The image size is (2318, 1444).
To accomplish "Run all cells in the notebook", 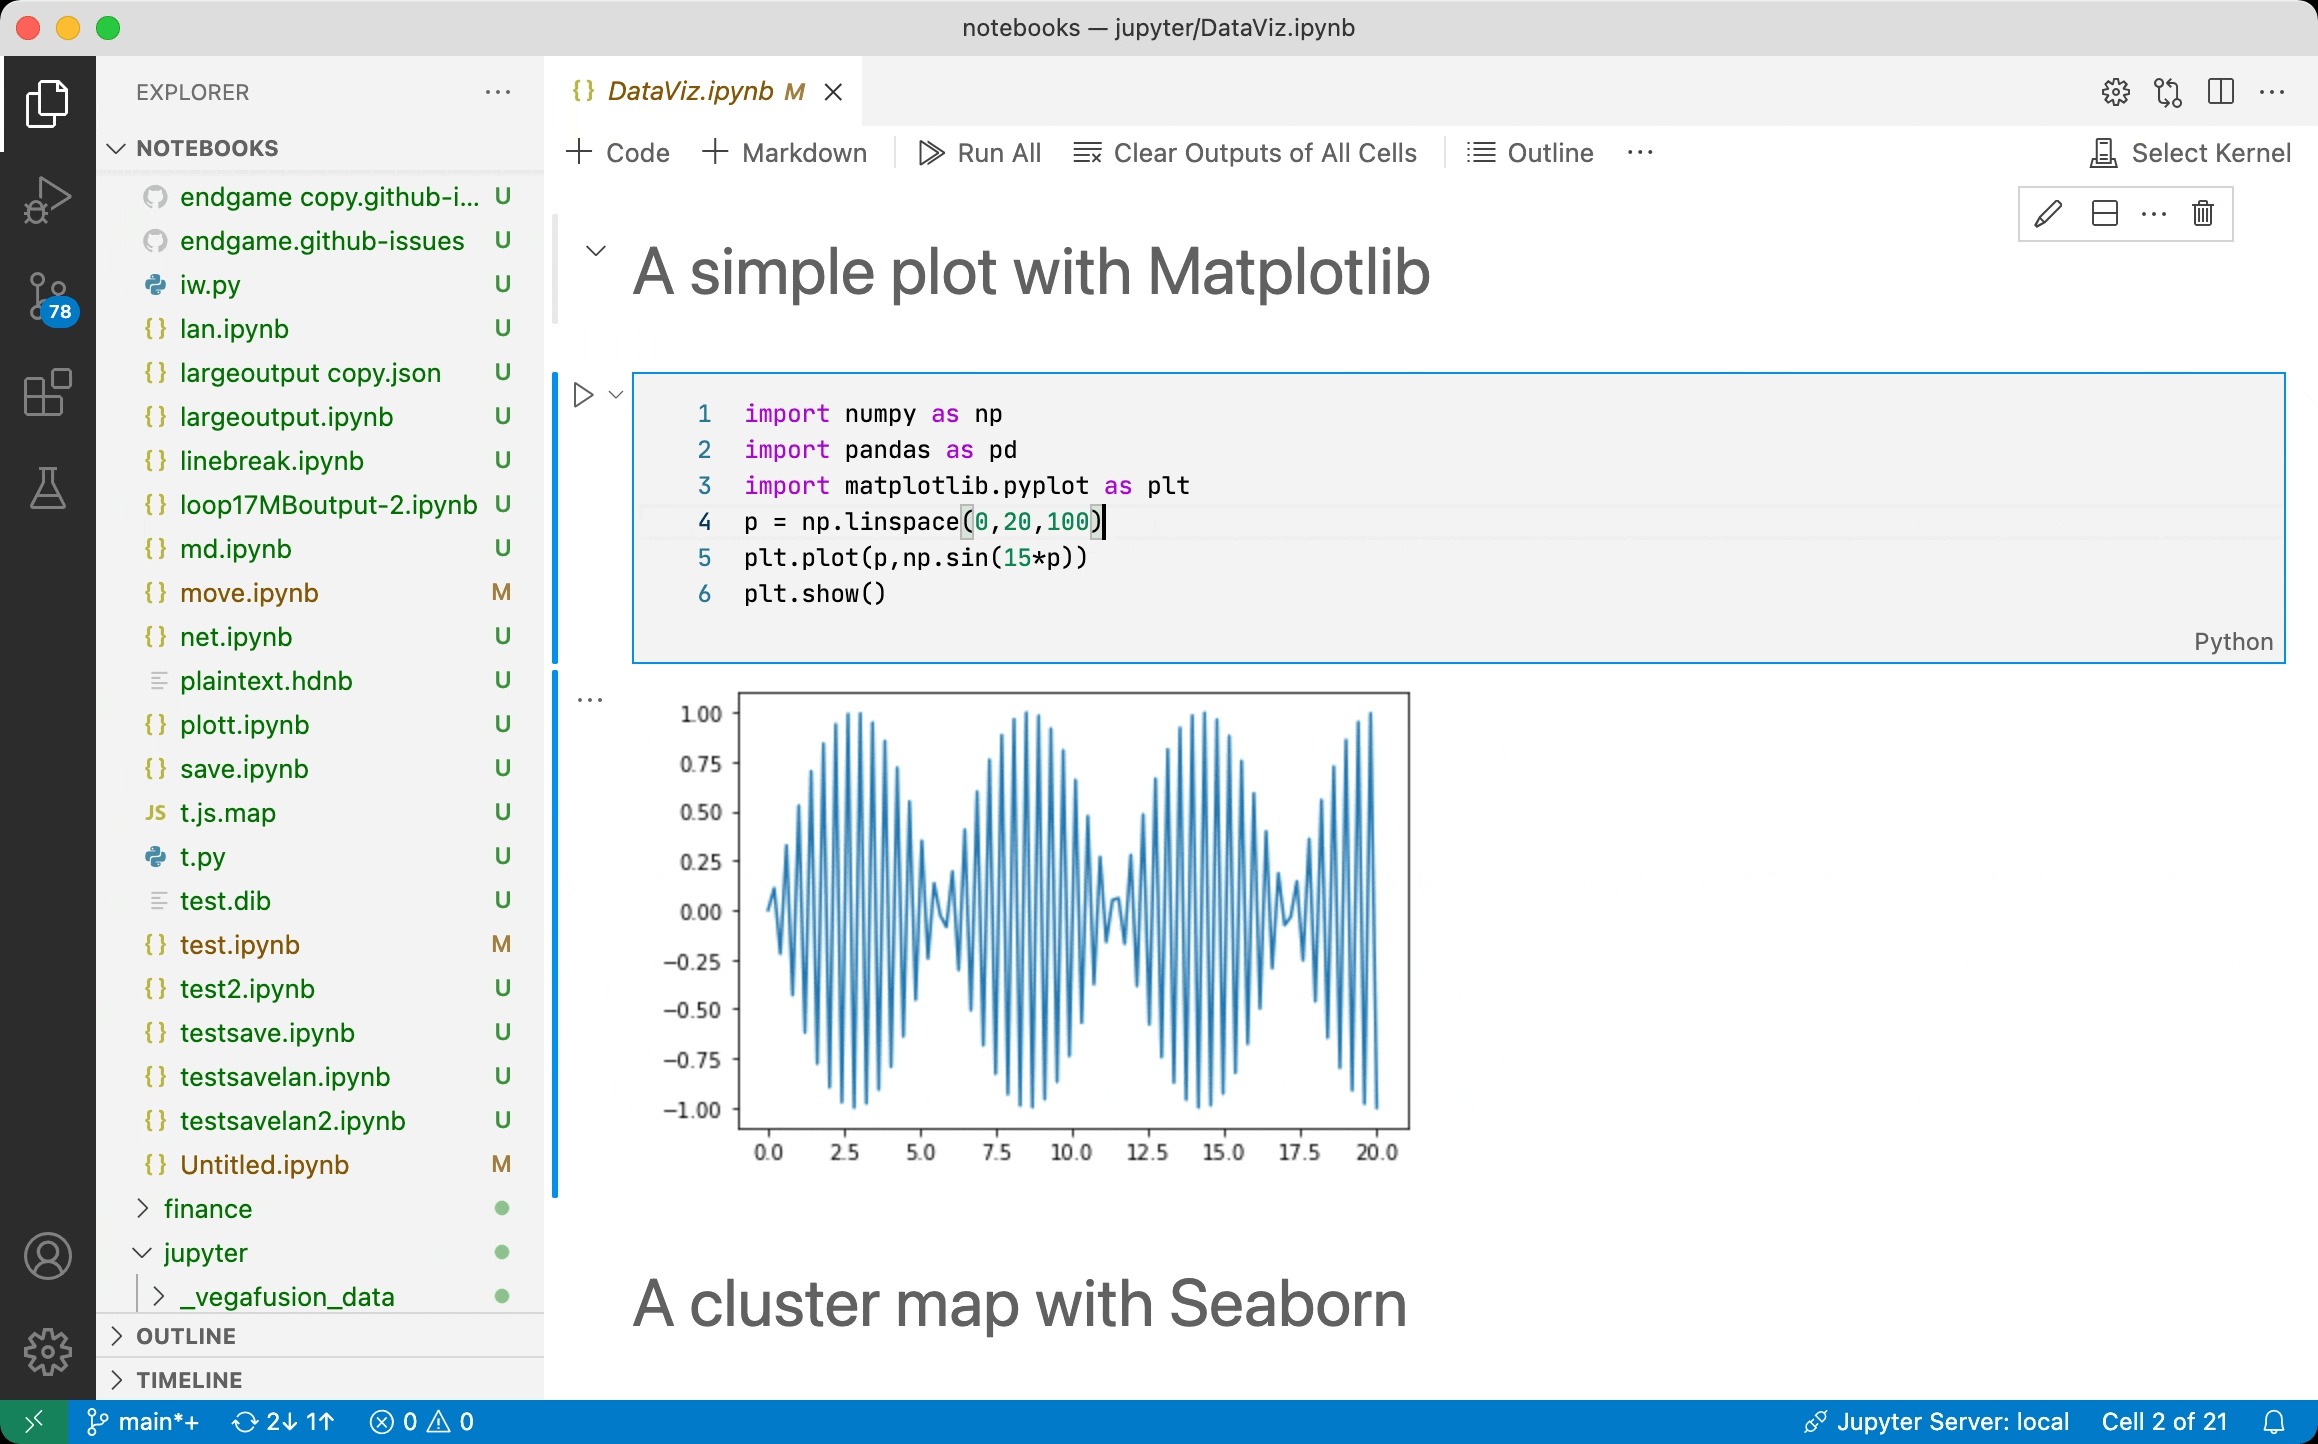I will coord(978,152).
